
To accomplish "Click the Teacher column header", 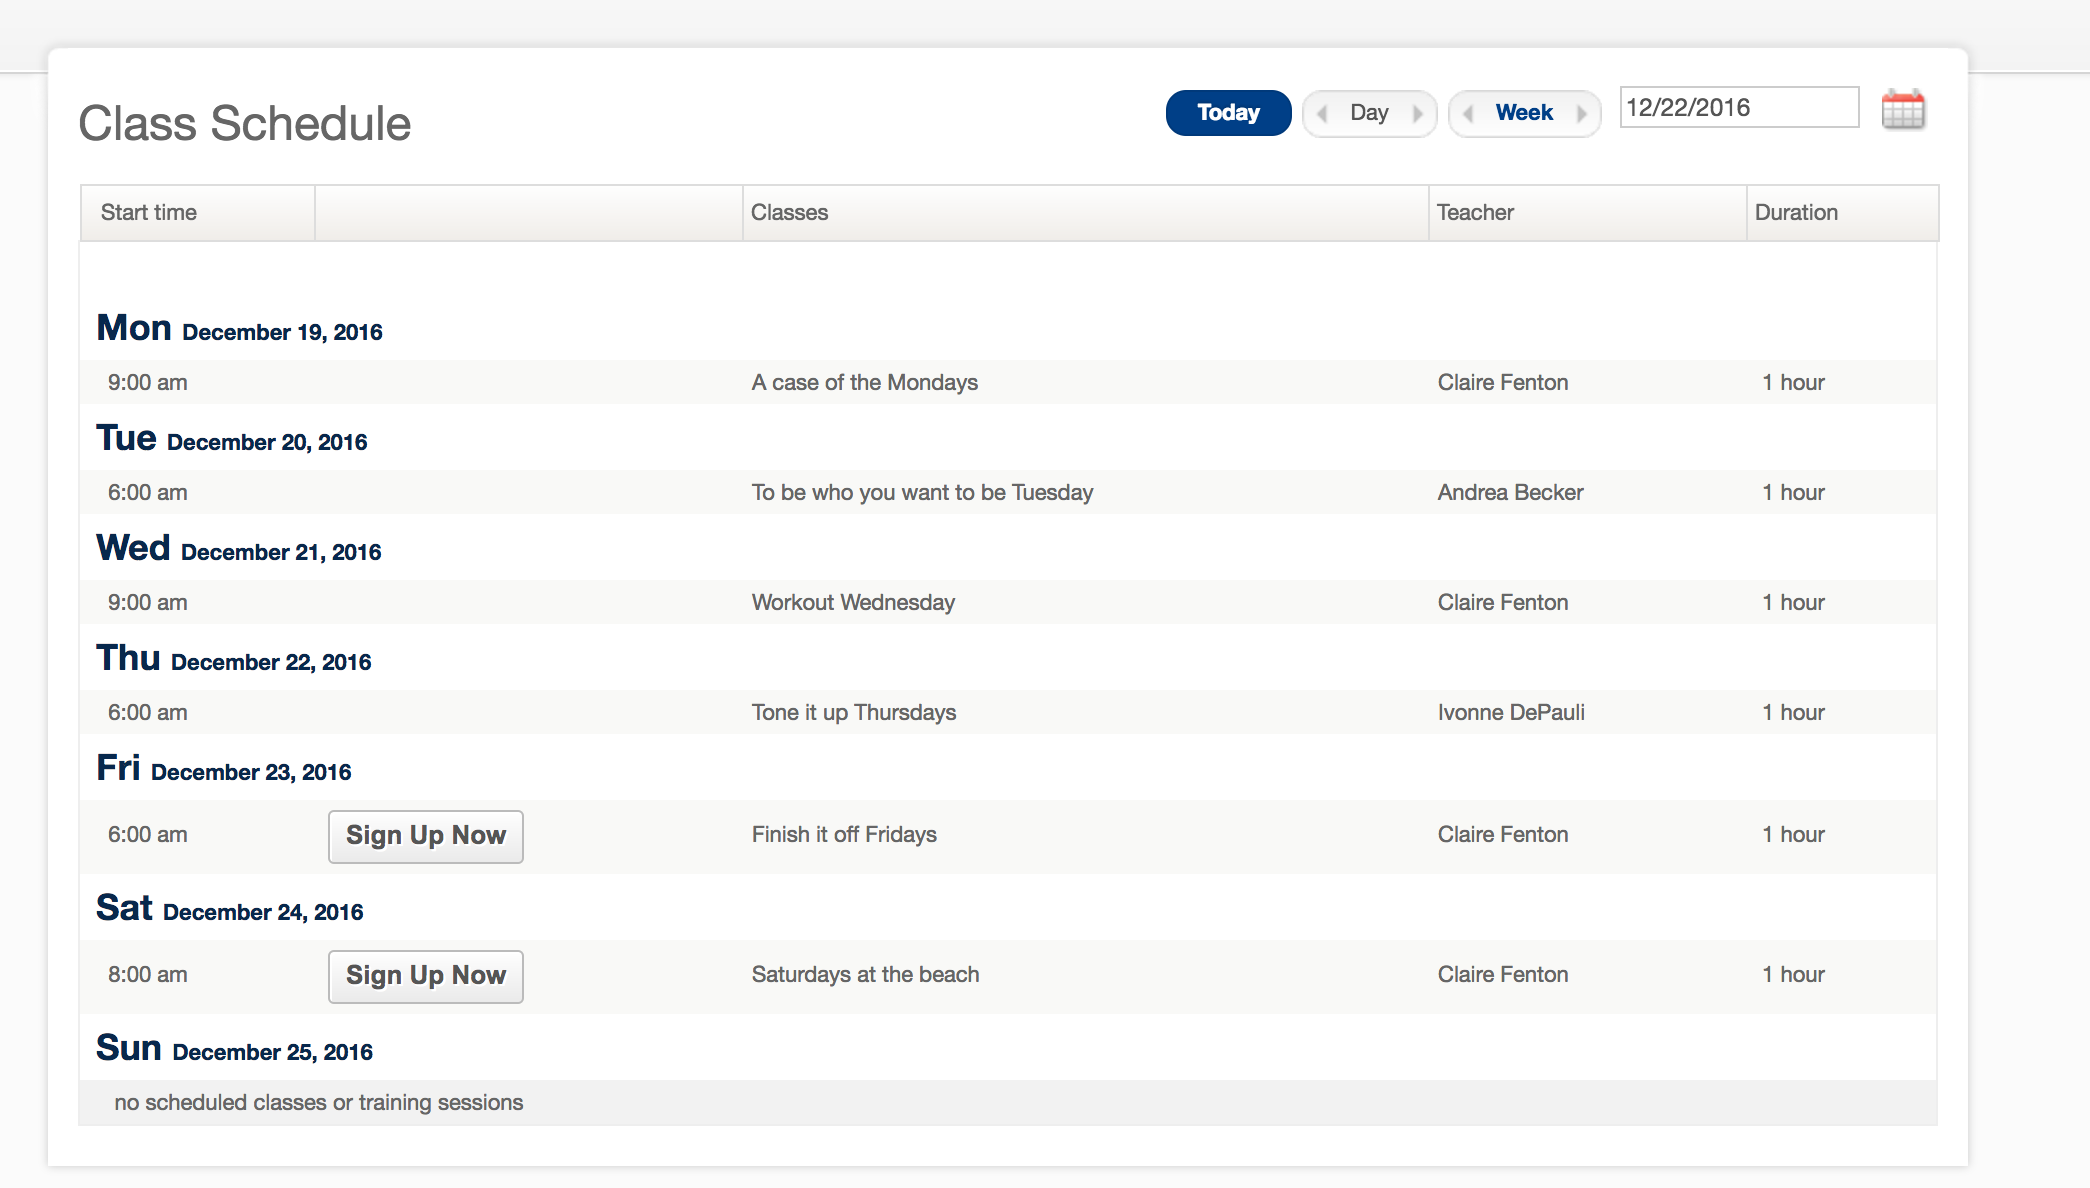I will click(x=1475, y=213).
